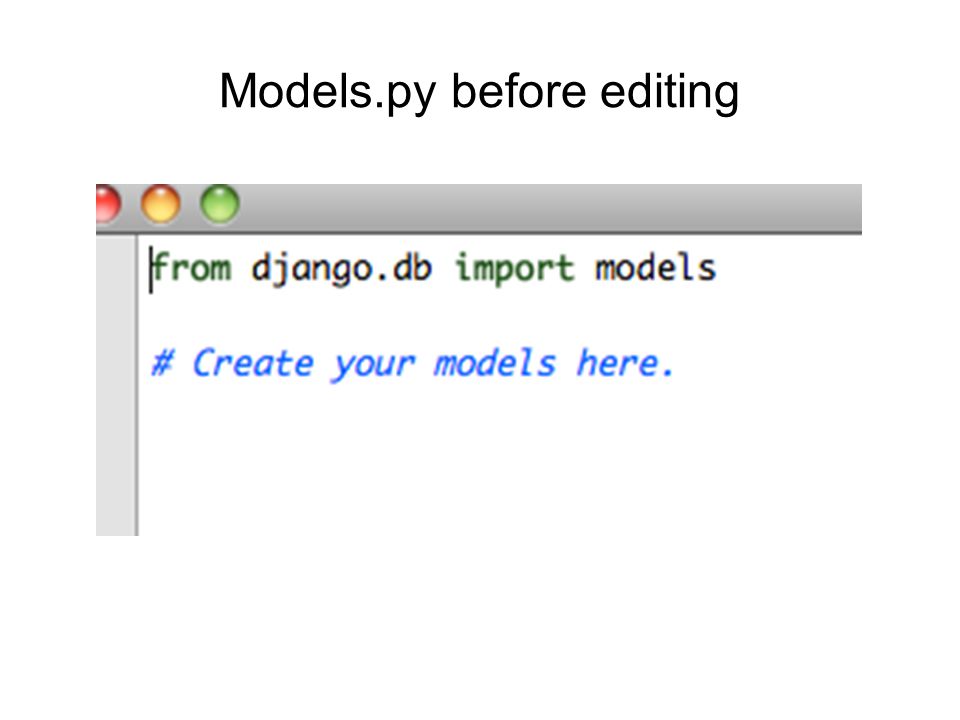Click the red close window button

click(x=107, y=204)
